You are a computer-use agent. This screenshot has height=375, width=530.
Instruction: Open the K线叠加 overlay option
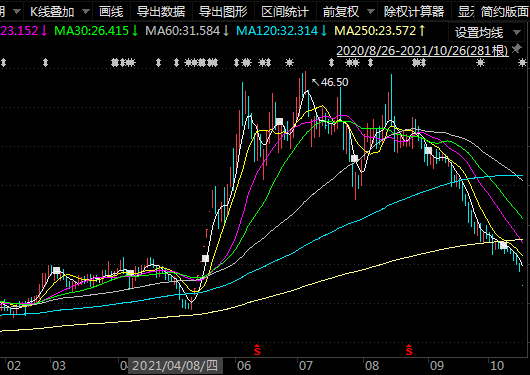click(52, 12)
